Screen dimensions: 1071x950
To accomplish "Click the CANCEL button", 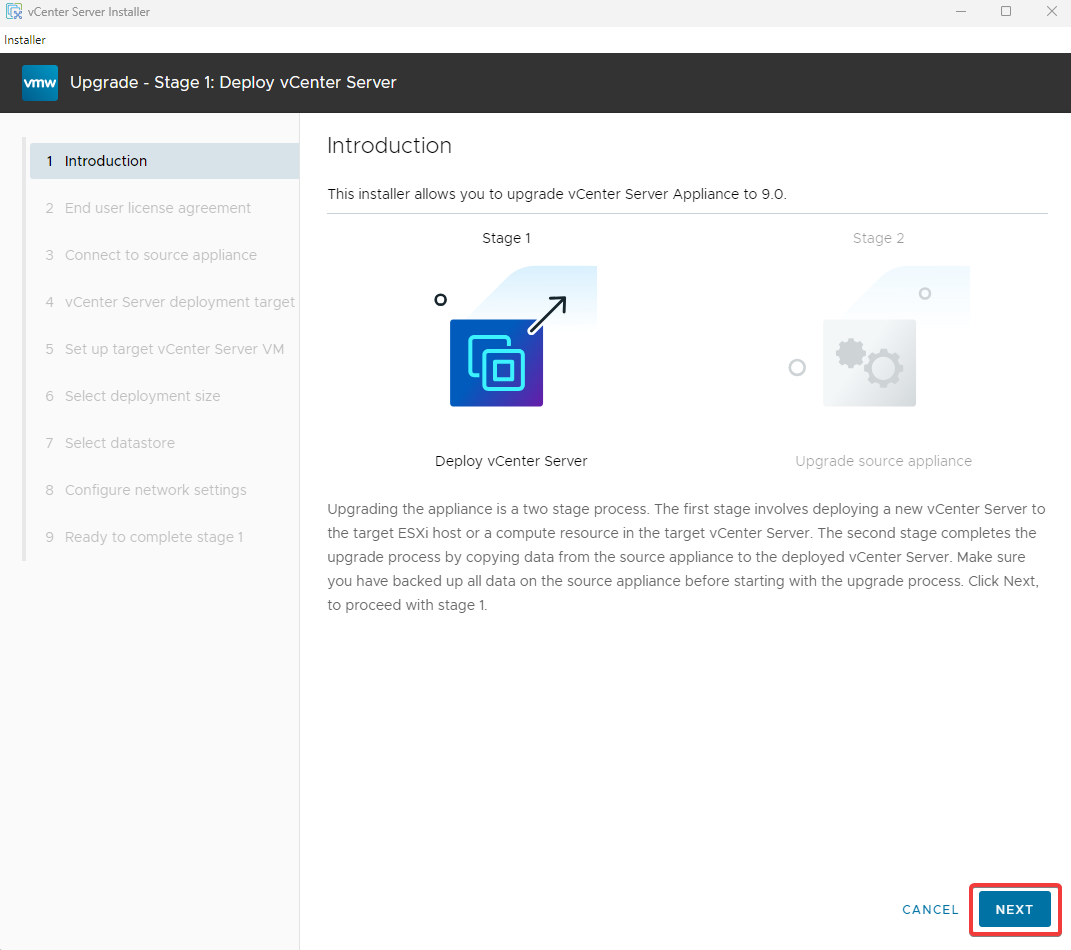I will (930, 910).
